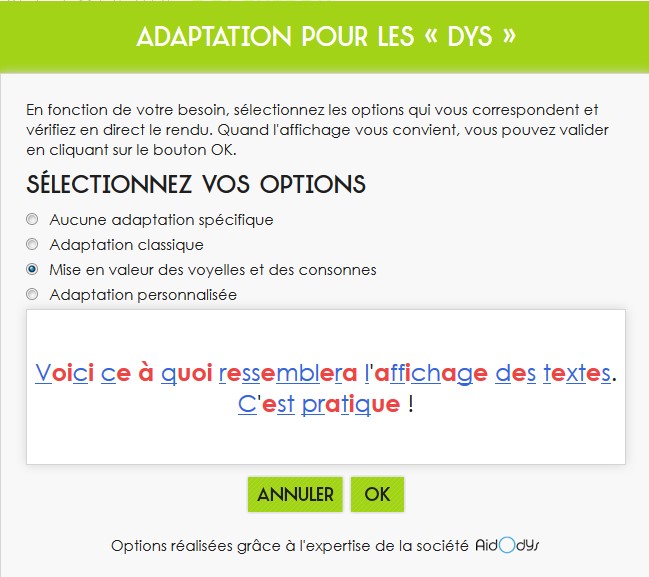Viewport: 649px width, 577px height.
Task: Click the "Adaptation personnalisée" label text
Action: click(143, 295)
